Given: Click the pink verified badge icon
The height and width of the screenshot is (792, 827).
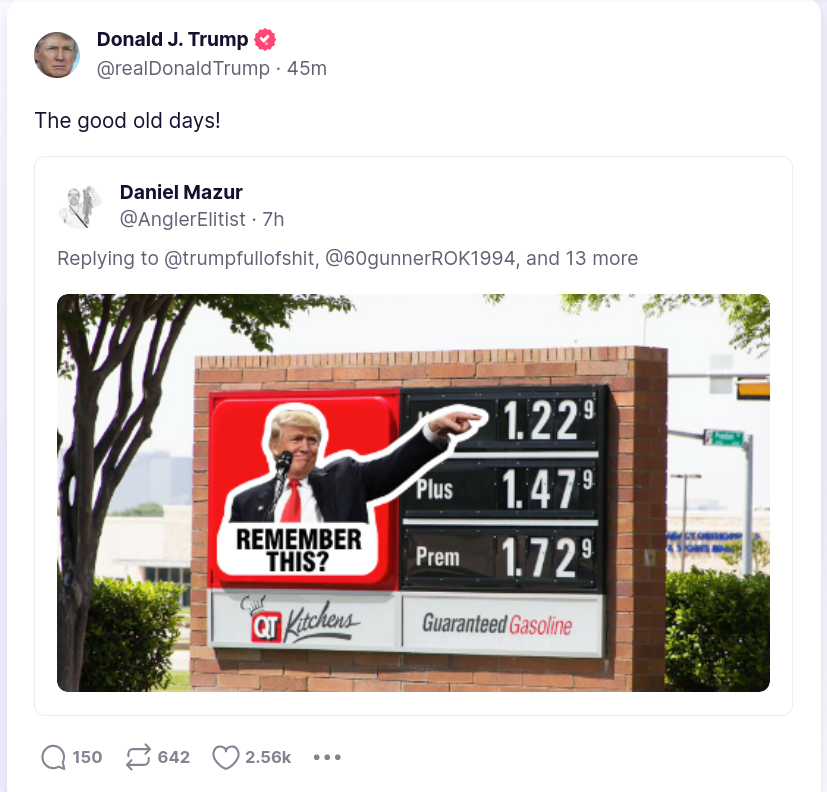Looking at the screenshot, I should click(265, 40).
